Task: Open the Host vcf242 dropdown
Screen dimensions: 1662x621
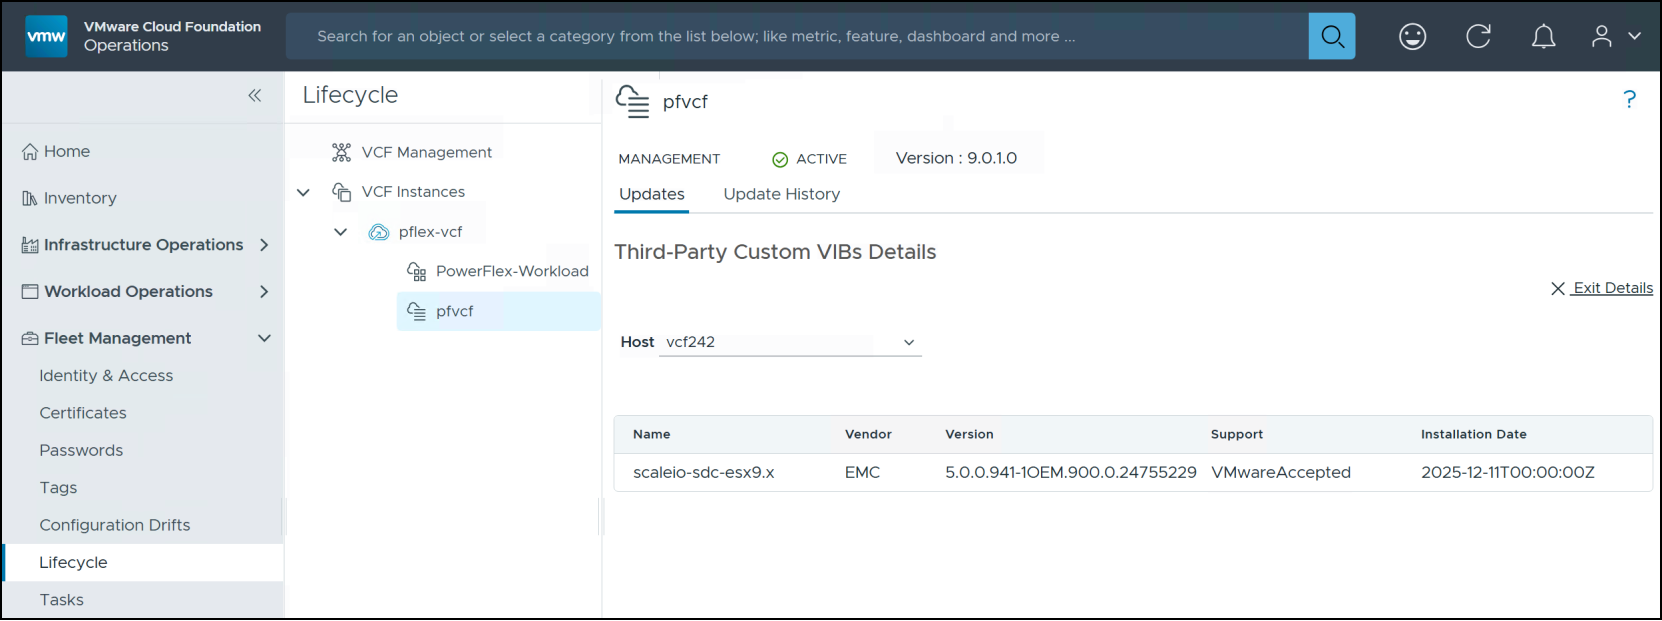Action: tap(790, 342)
